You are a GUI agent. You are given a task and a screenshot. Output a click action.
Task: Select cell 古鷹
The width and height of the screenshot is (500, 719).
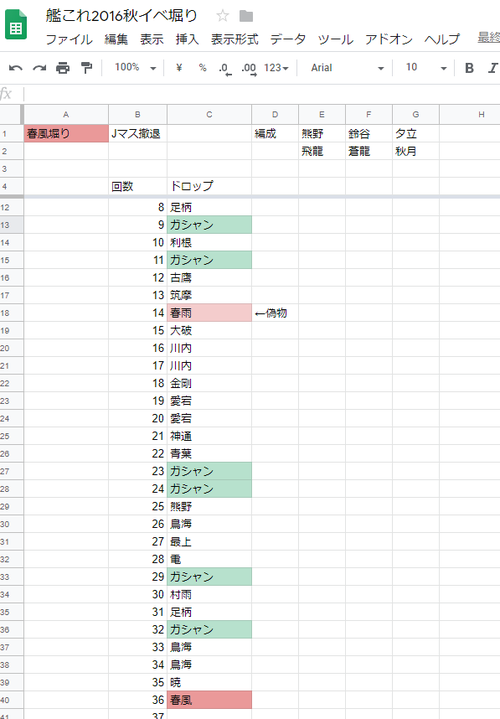209,277
